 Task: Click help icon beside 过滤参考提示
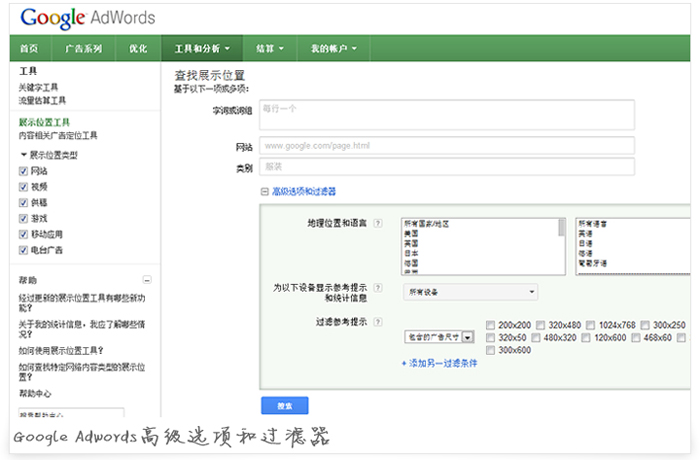coord(378,322)
